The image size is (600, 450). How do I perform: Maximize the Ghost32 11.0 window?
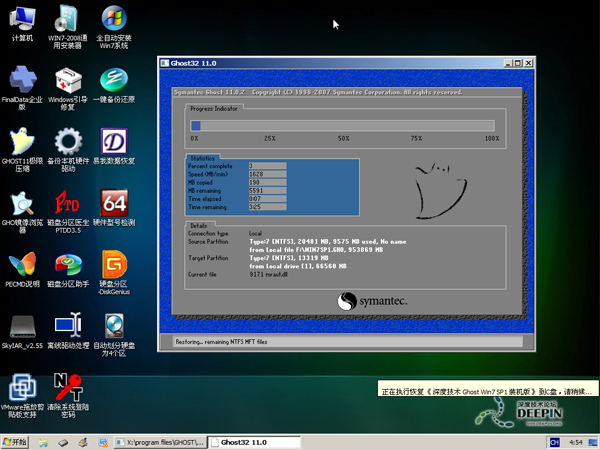[518, 63]
